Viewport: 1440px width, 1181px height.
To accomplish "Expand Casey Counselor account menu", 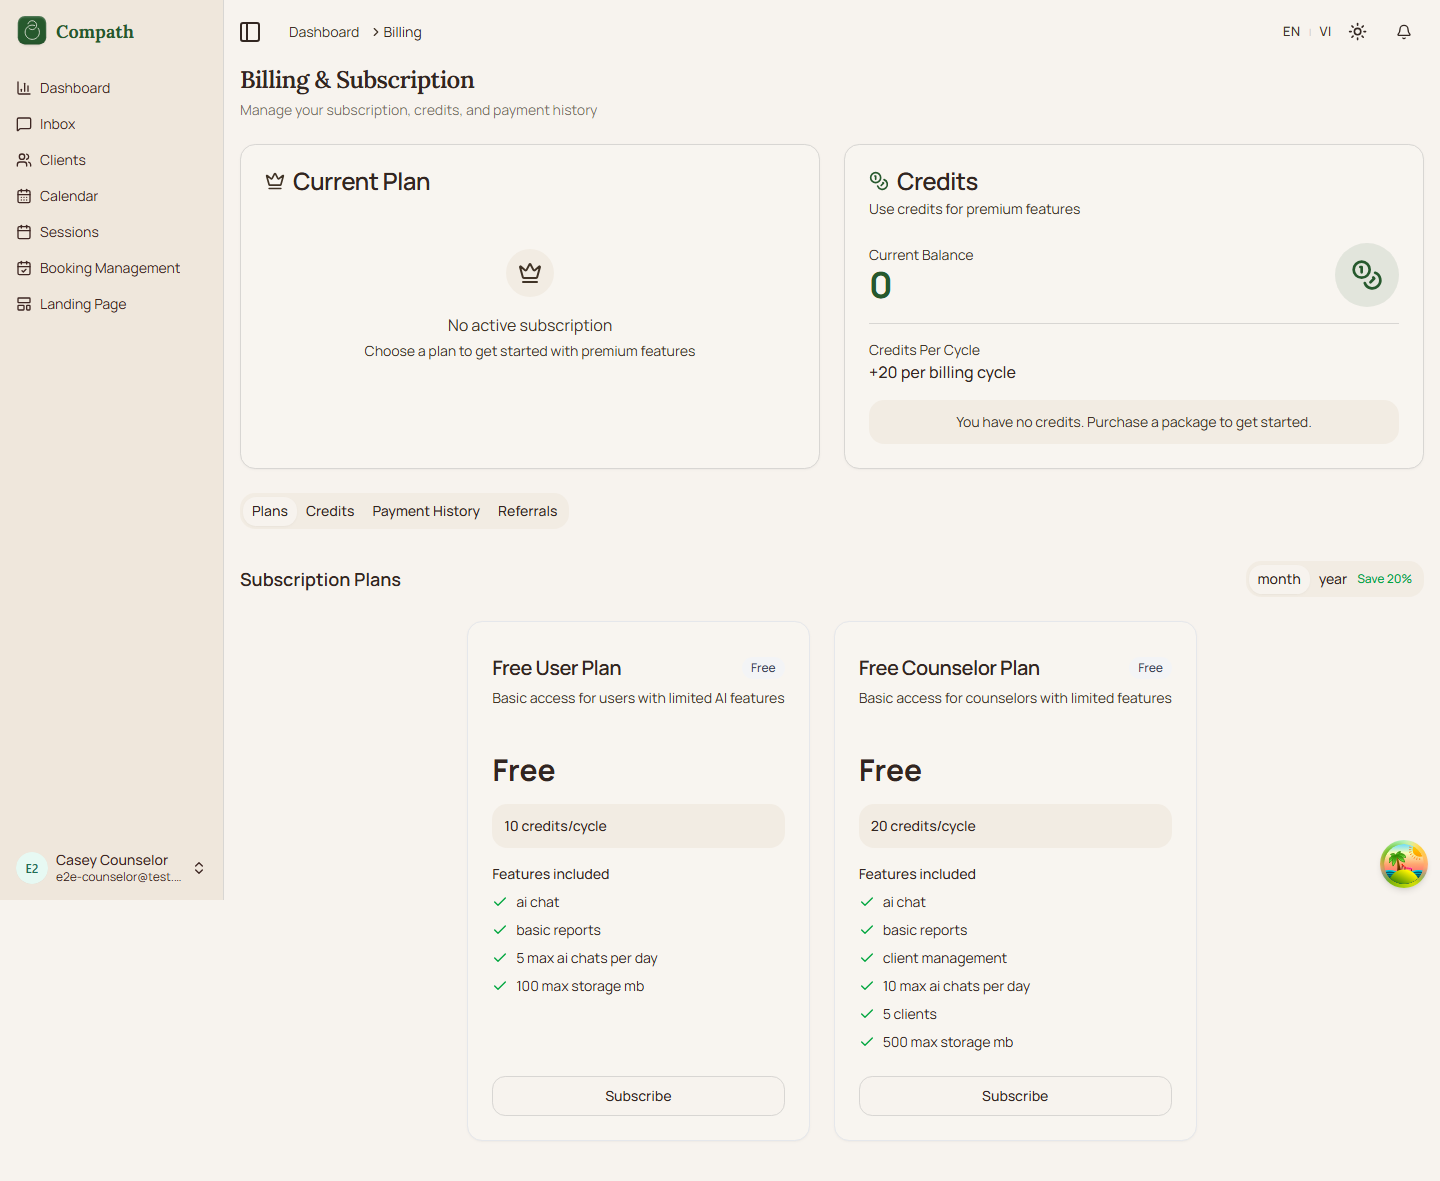I will click(x=199, y=868).
